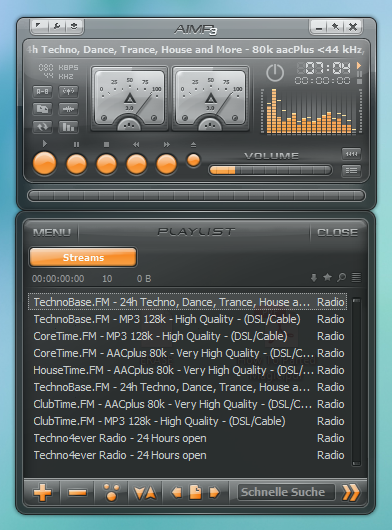The height and width of the screenshot is (530, 392).
Task: Adjust the Volume slider bar
Action: [x=270, y=170]
